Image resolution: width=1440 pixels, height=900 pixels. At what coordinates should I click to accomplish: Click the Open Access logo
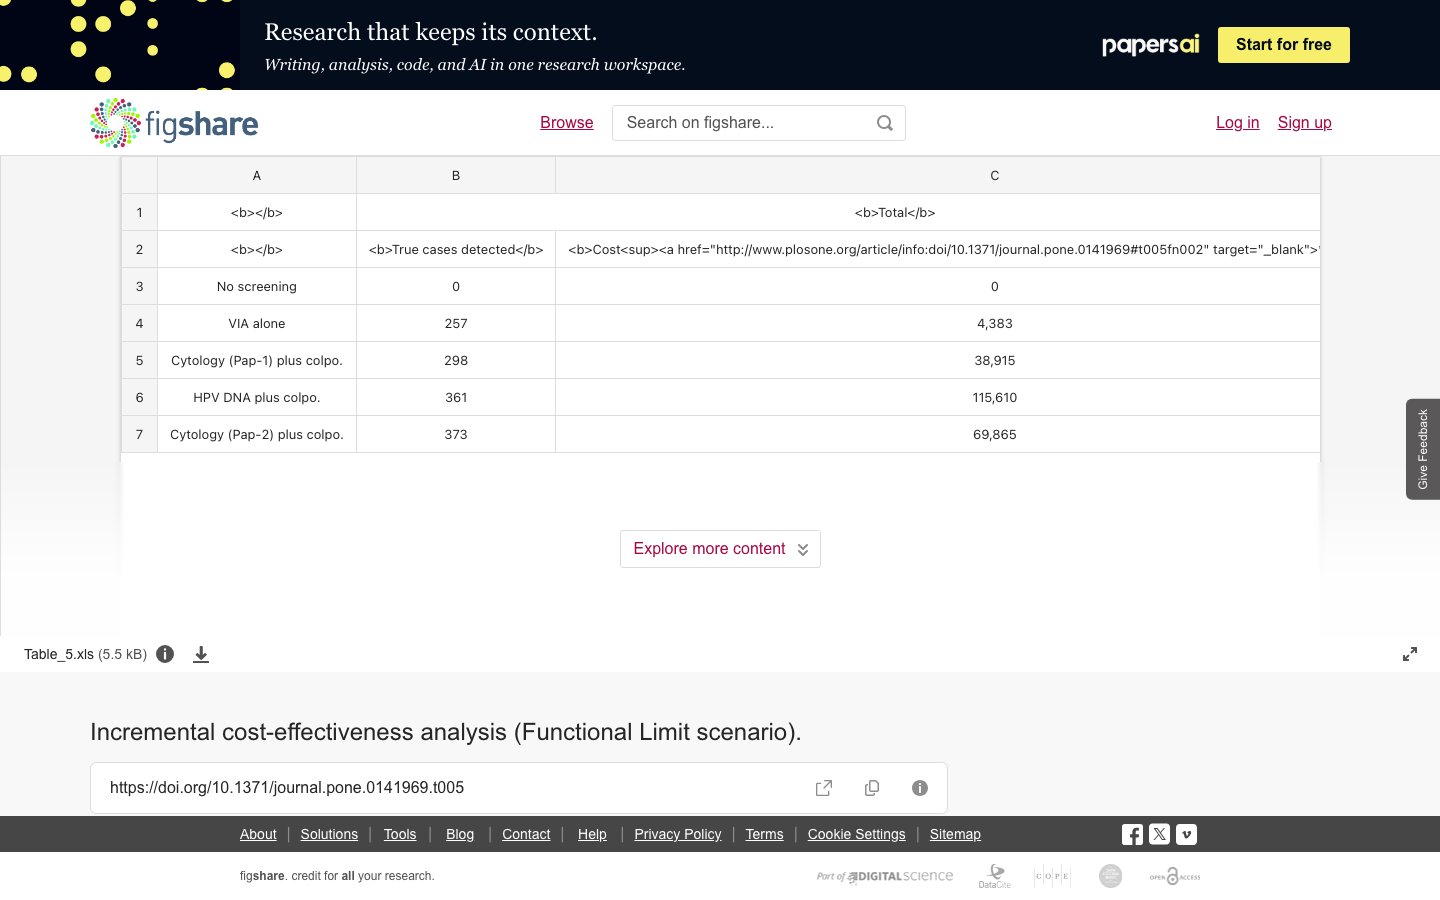click(x=1175, y=876)
